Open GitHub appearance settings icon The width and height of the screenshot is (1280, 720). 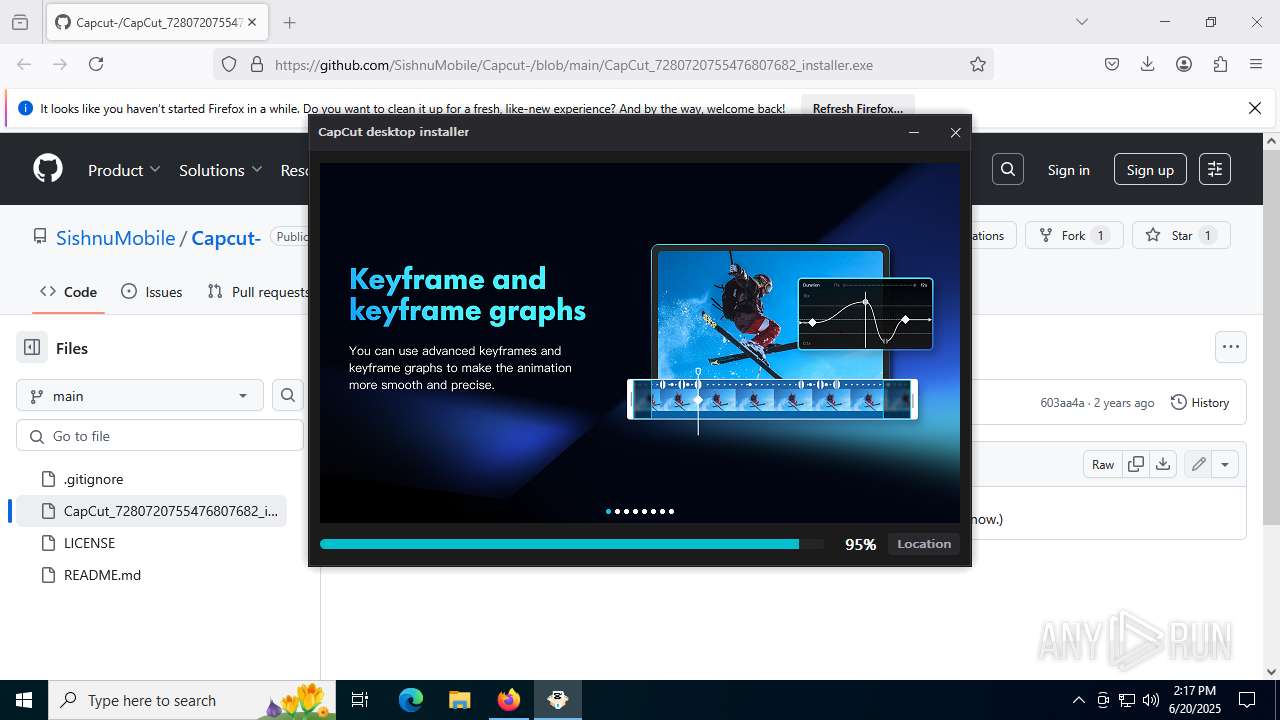1215,169
